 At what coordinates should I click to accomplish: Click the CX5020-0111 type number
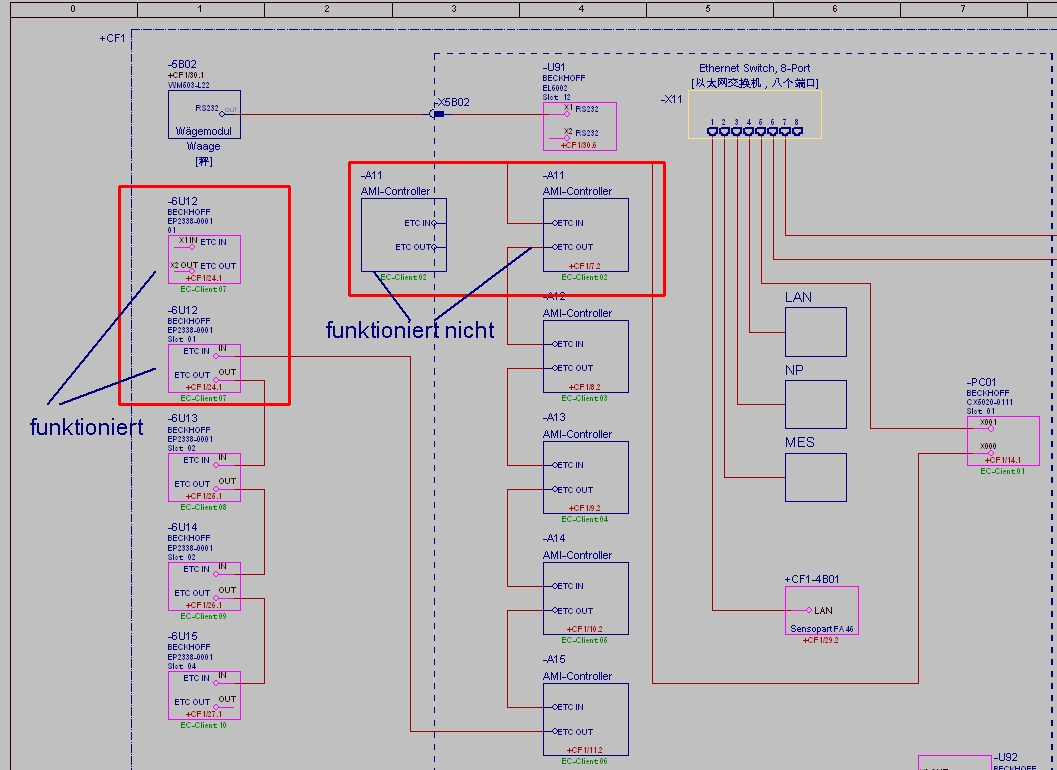point(990,403)
